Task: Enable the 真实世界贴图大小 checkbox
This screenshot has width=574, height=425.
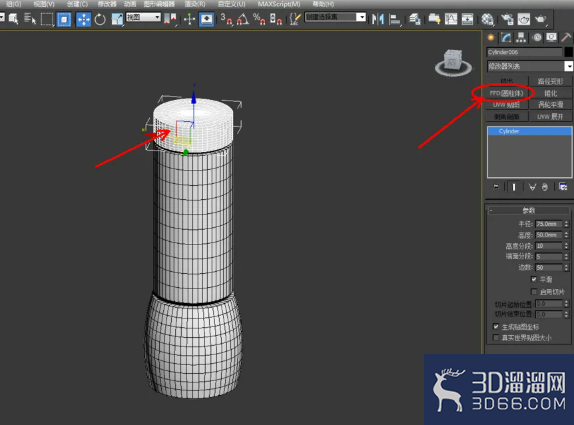Action: click(496, 338)
